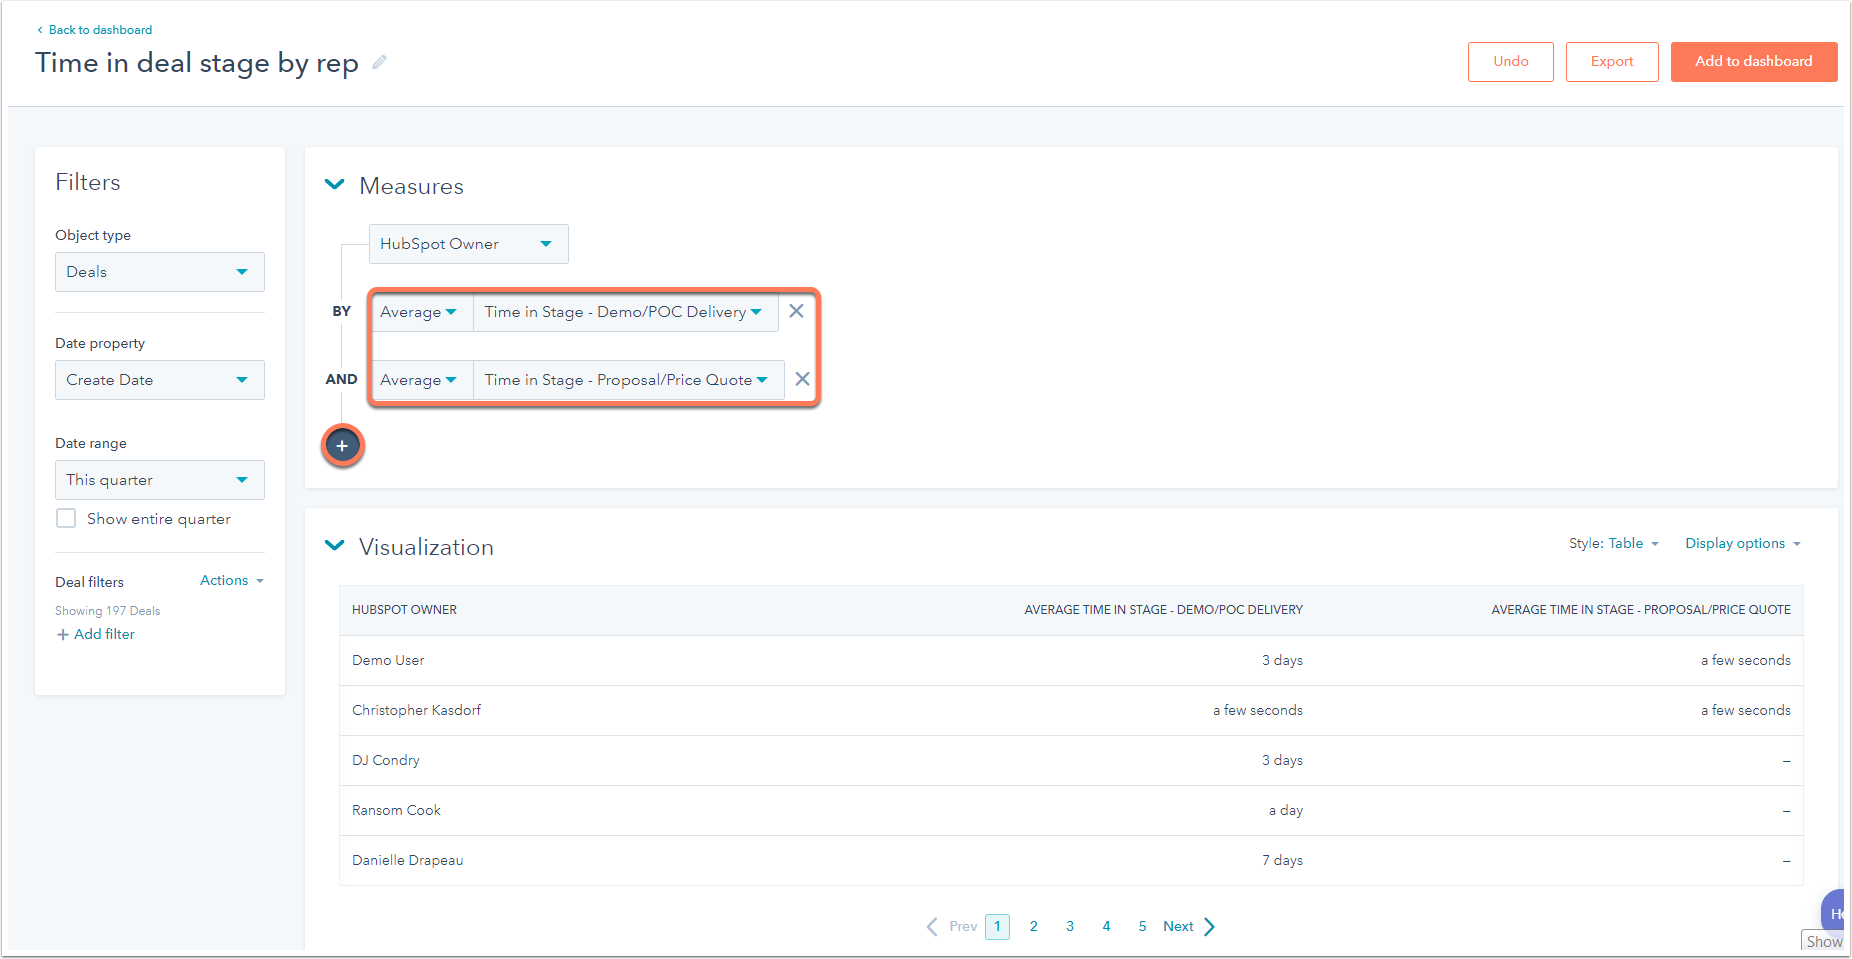Click Add to dashboard button
The width and height of the screenshot is (1852, 959).
(1754, 62)
